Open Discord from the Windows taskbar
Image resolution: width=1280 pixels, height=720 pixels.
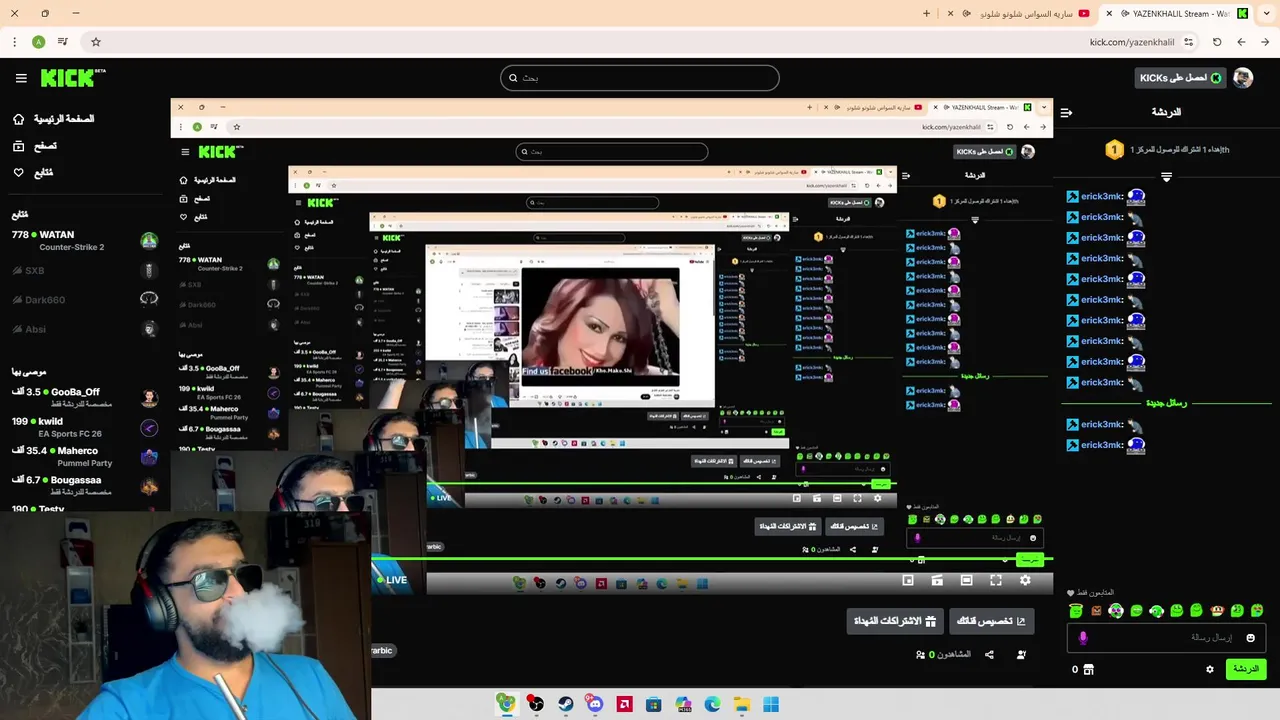pyautogui.click(x=595, y=704)
